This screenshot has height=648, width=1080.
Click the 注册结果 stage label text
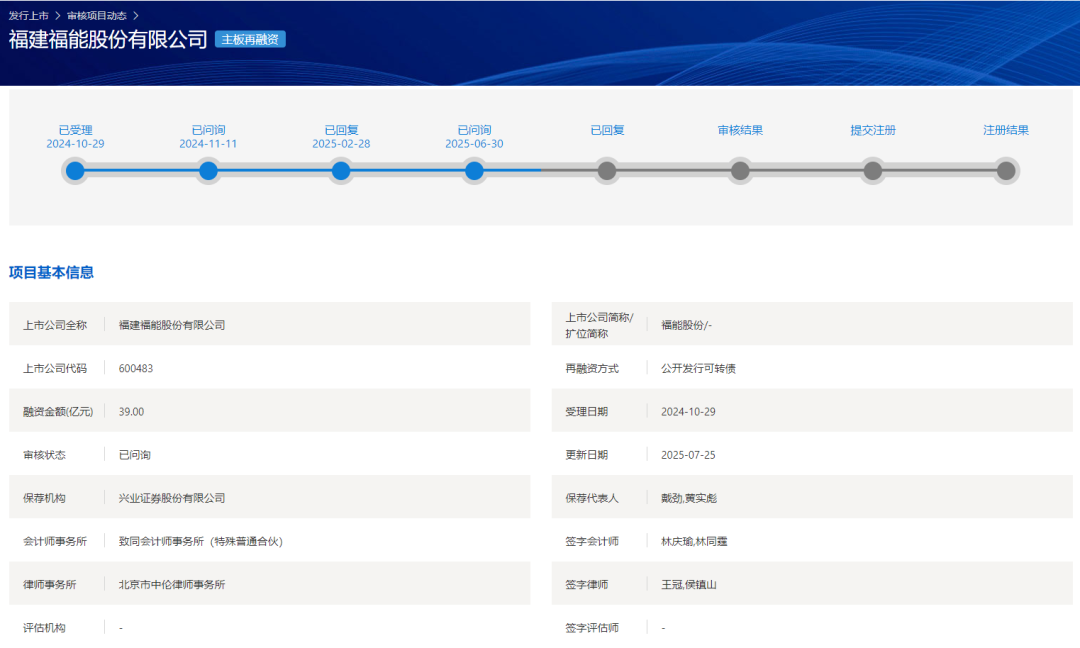click(1006, 130)
